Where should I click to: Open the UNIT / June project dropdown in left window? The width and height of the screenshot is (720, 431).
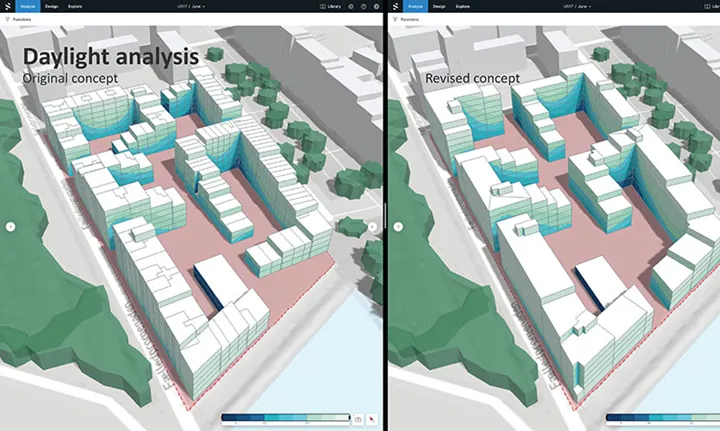[x=191, y=6]
